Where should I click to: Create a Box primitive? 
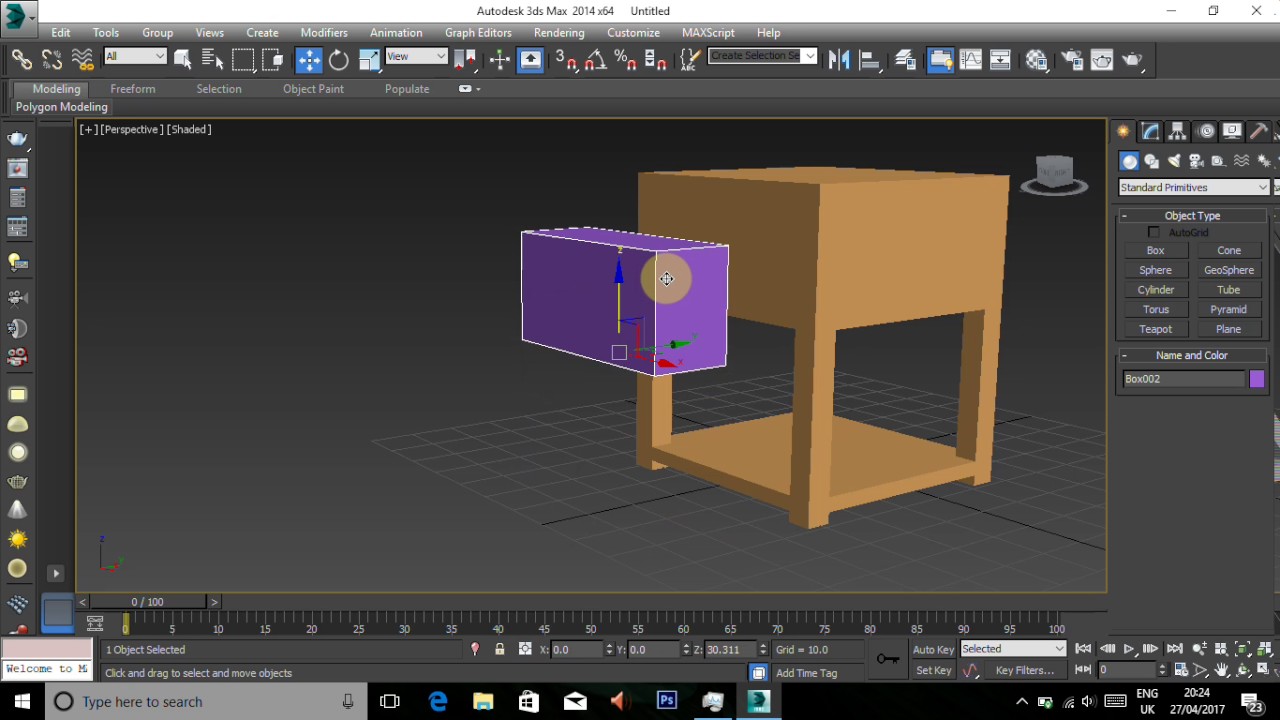(x=1155, y=251)
